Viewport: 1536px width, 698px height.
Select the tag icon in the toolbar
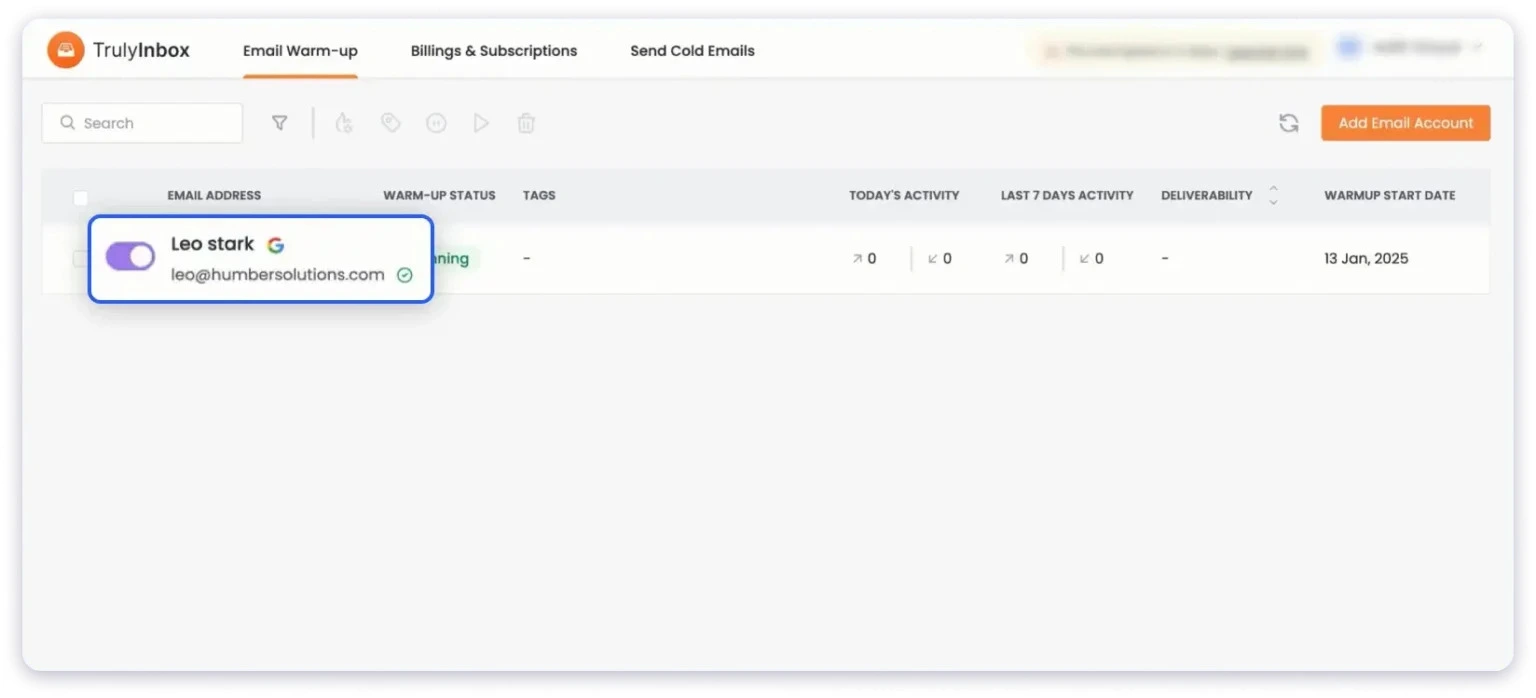(x=390, y=122)
